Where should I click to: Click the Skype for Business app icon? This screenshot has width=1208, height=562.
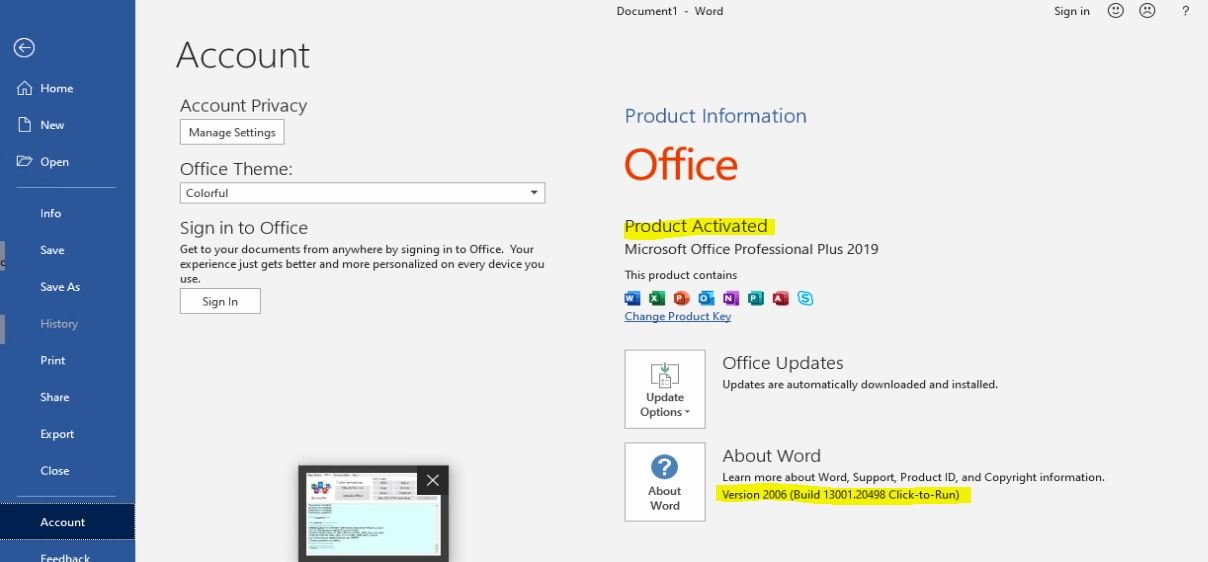point(806,298)
